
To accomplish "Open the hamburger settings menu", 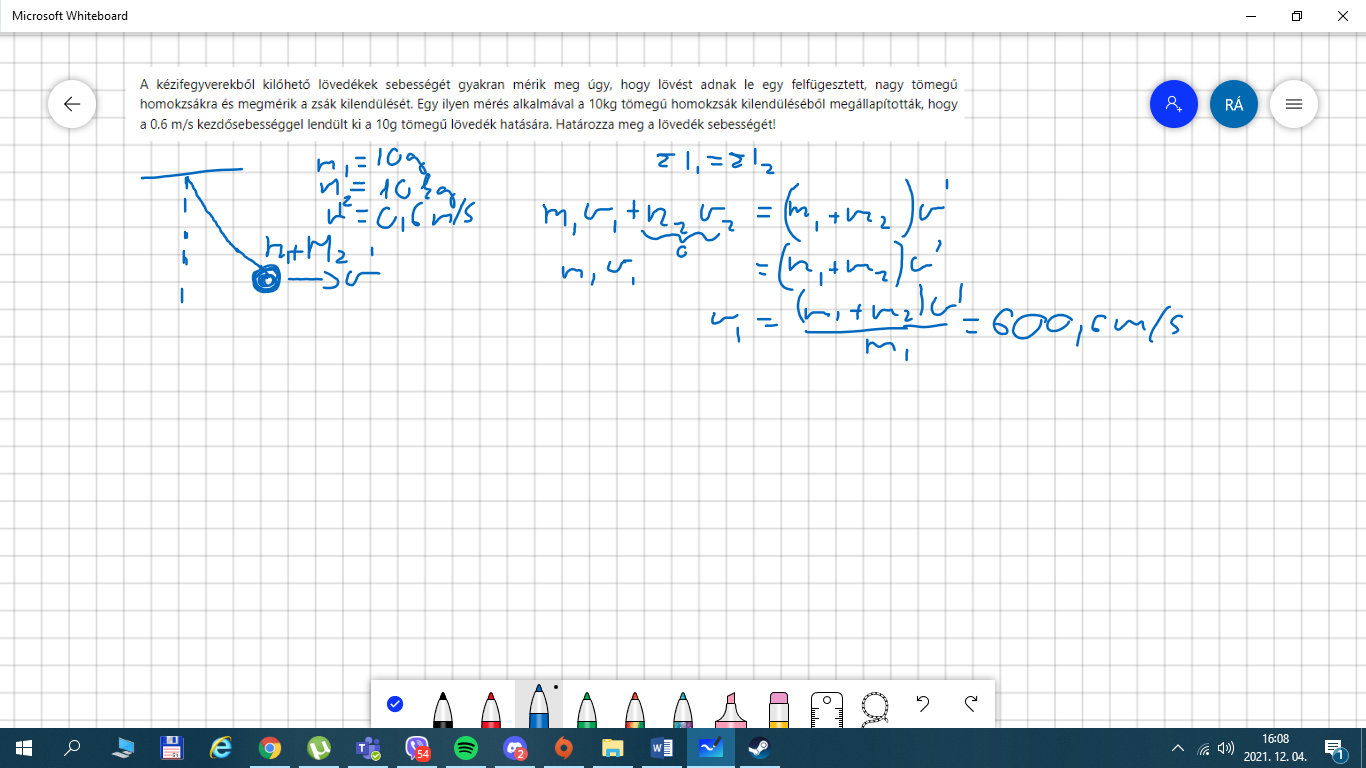I will click(1294, 104).
